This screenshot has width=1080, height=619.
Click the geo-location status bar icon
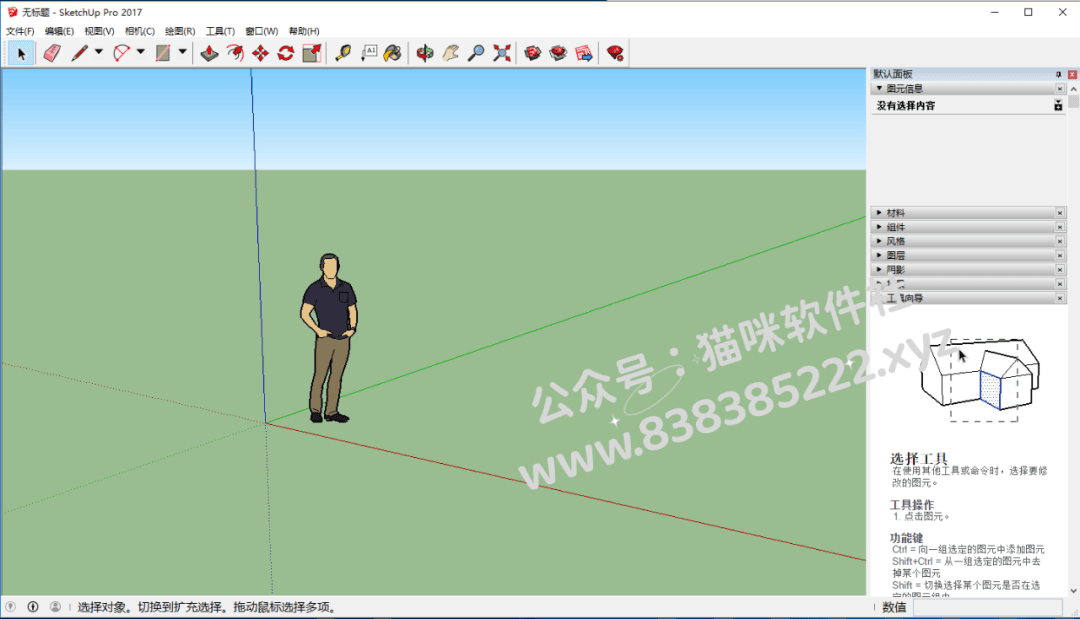coord(10,607)
